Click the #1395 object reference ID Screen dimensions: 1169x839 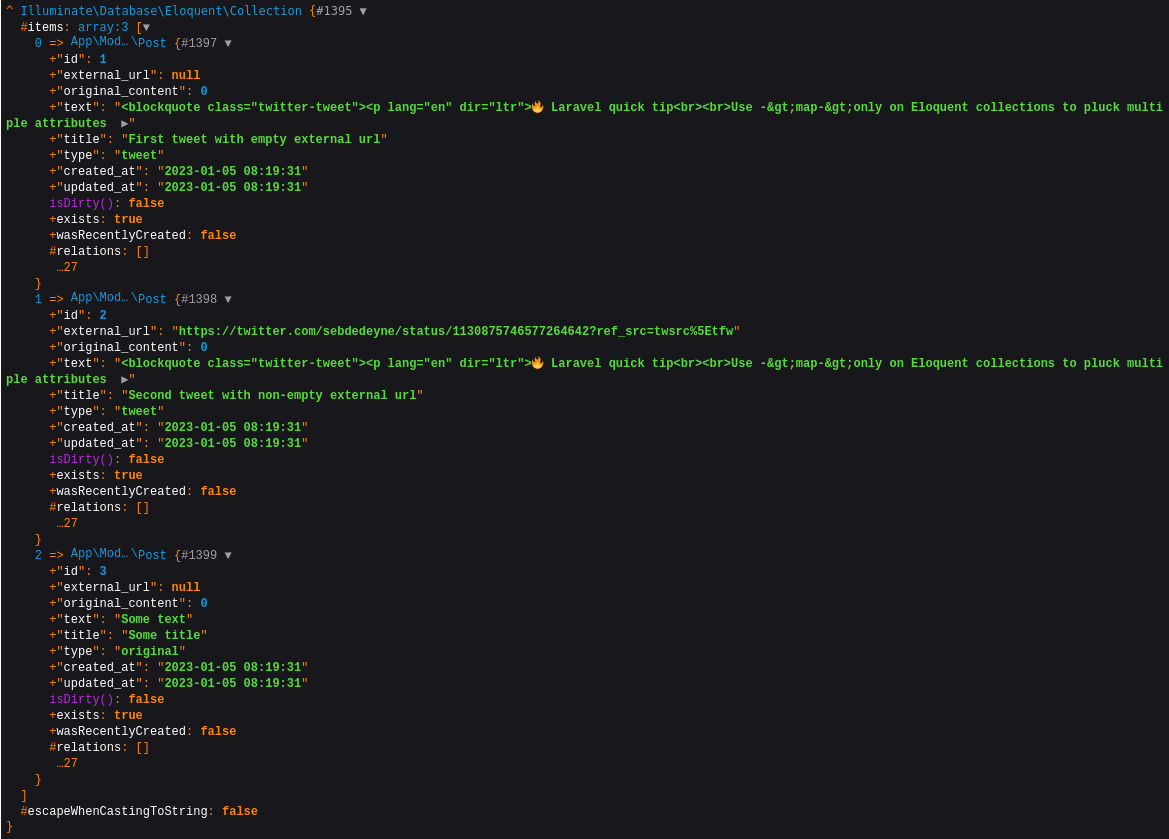click(334, 12)
